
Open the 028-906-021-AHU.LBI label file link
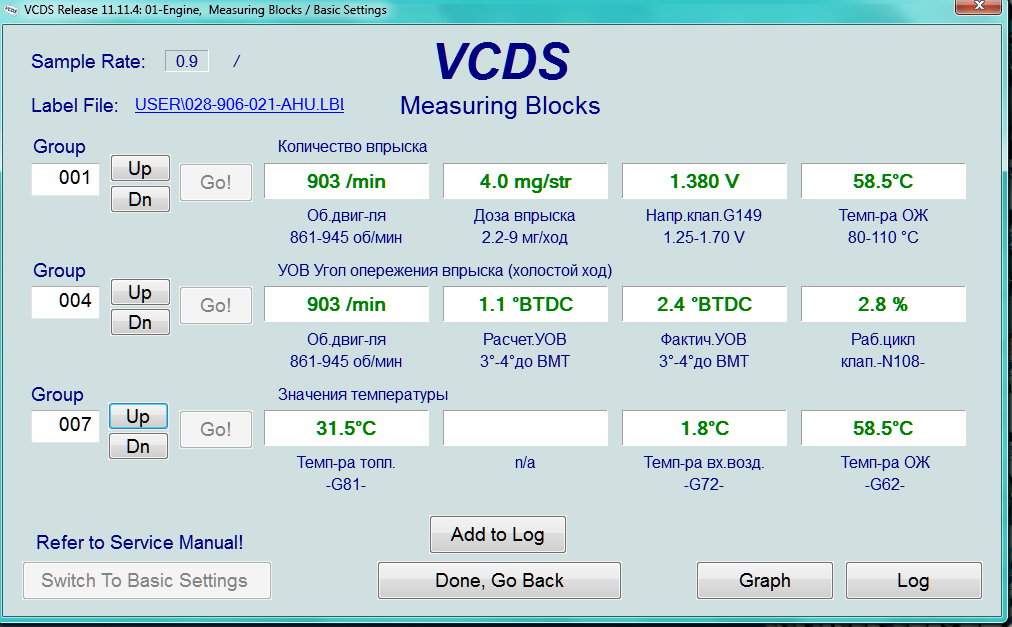239,104
